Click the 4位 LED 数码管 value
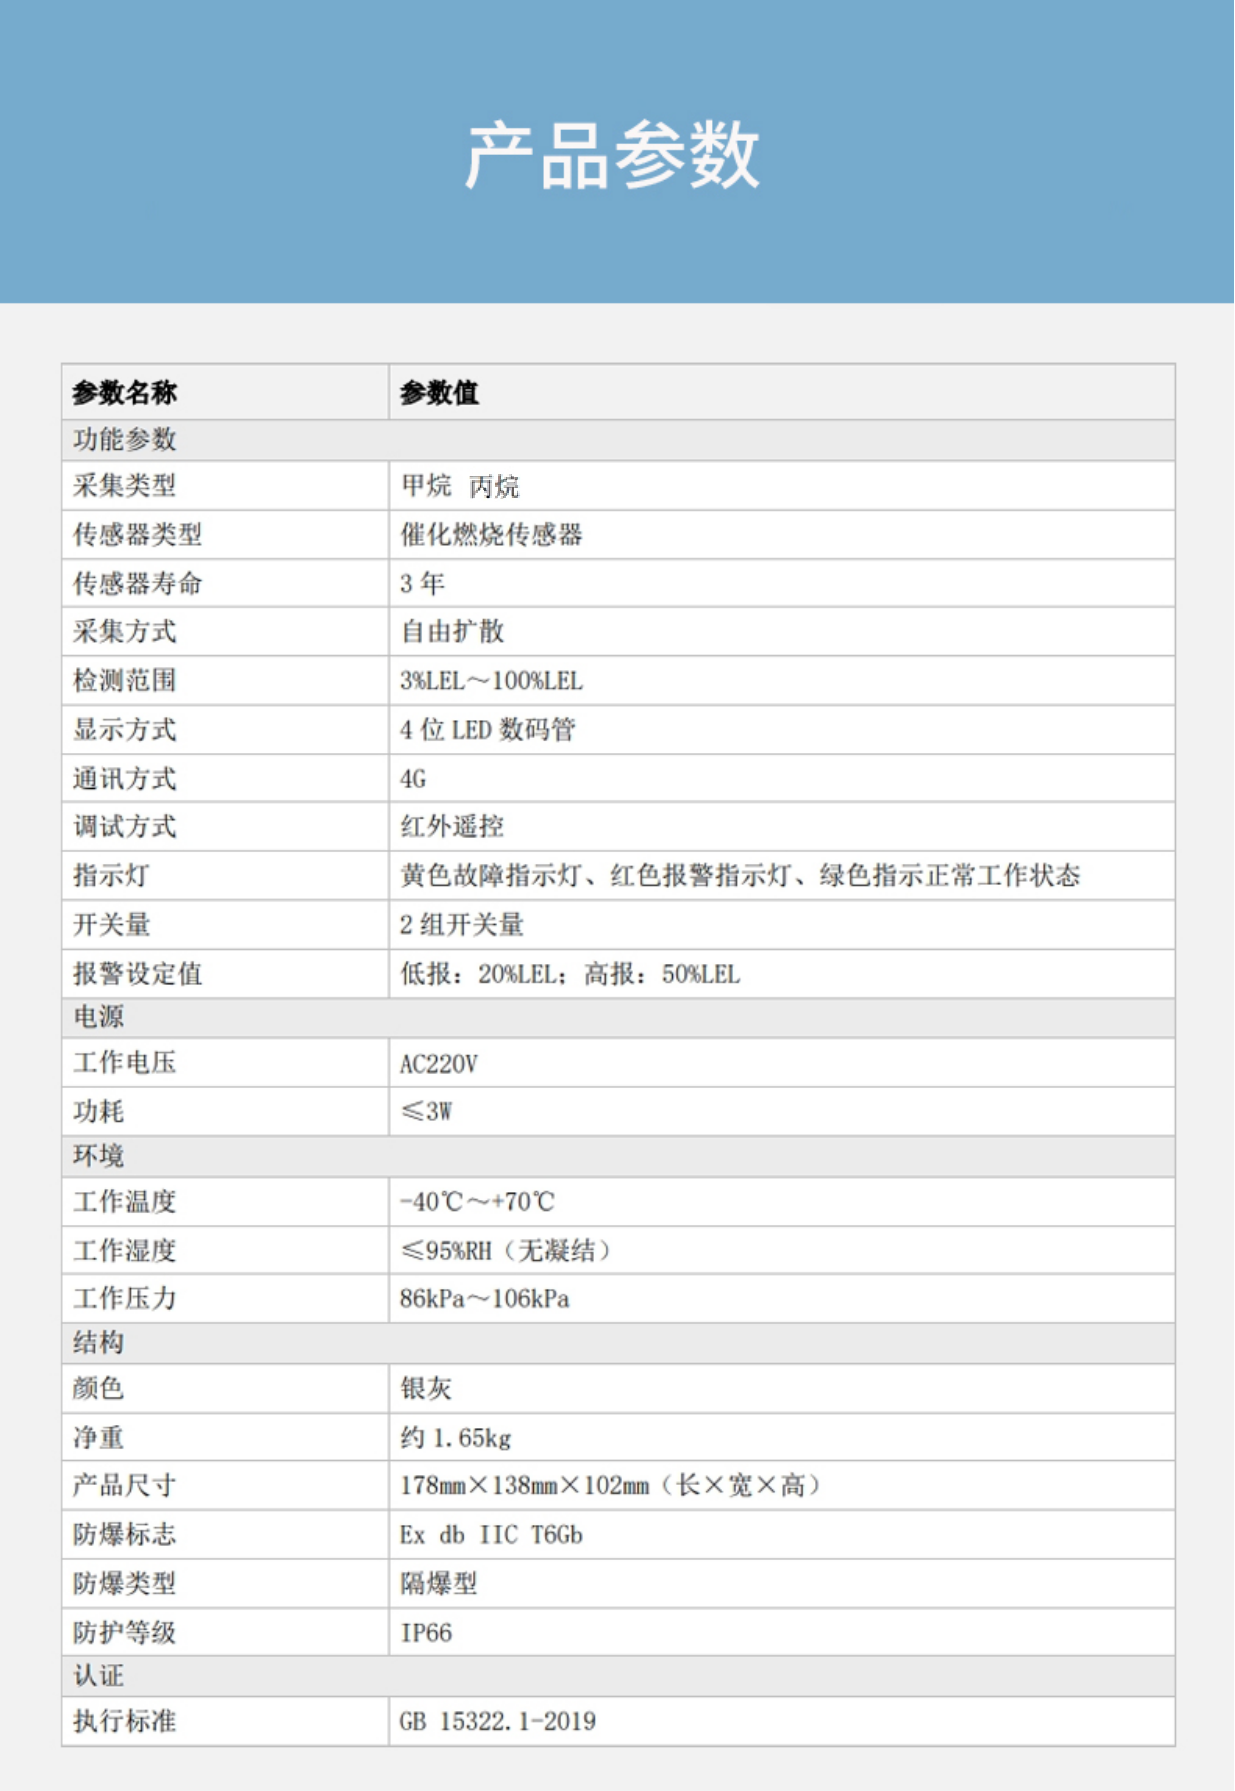1235x1791 pixels. pyautogui.click(x=487, y=730)
